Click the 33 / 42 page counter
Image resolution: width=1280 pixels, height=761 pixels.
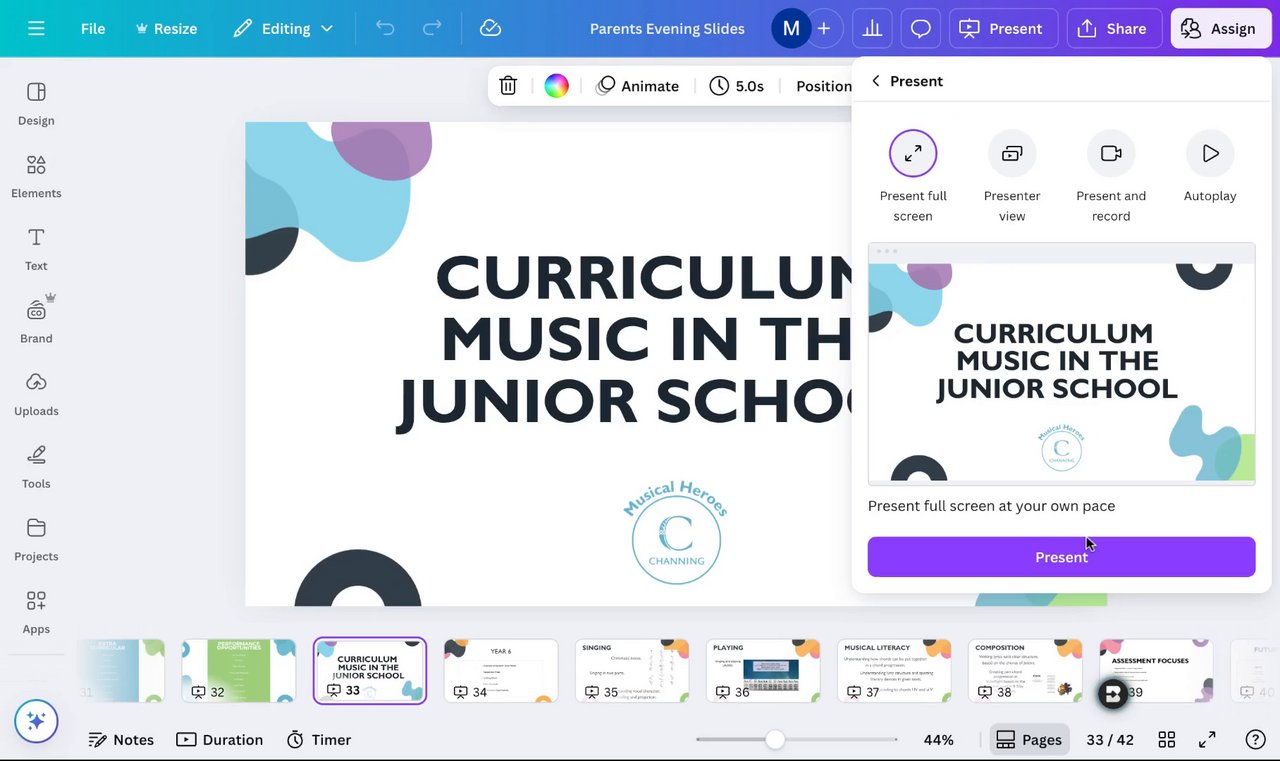(x=1109, y=740)
